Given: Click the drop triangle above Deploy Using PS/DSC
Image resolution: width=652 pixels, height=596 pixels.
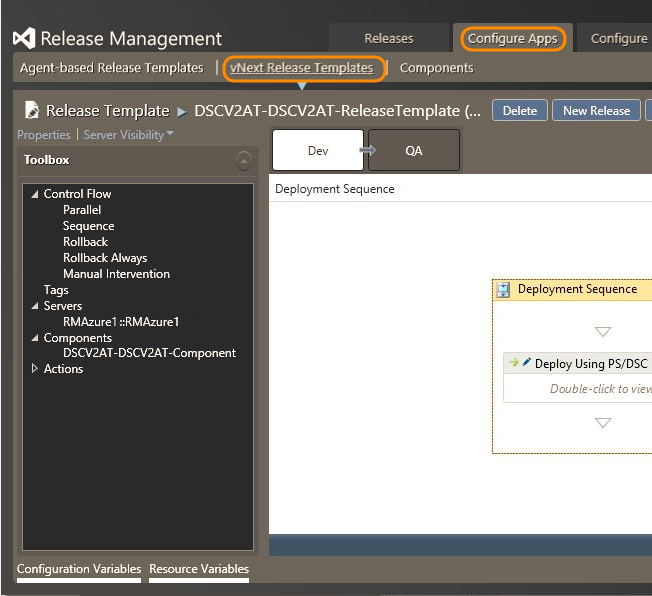Looking at the screenshot, I should (603, 331).
